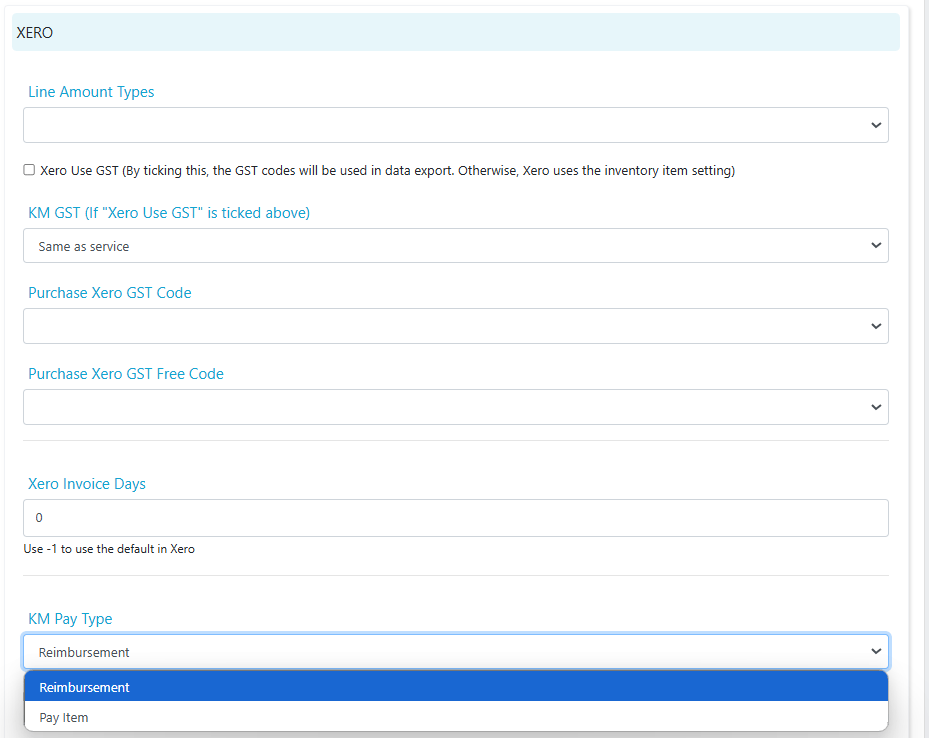Click the Xero Use GST description text
Viewport: 929px width, 738px height.
[387, 171]
